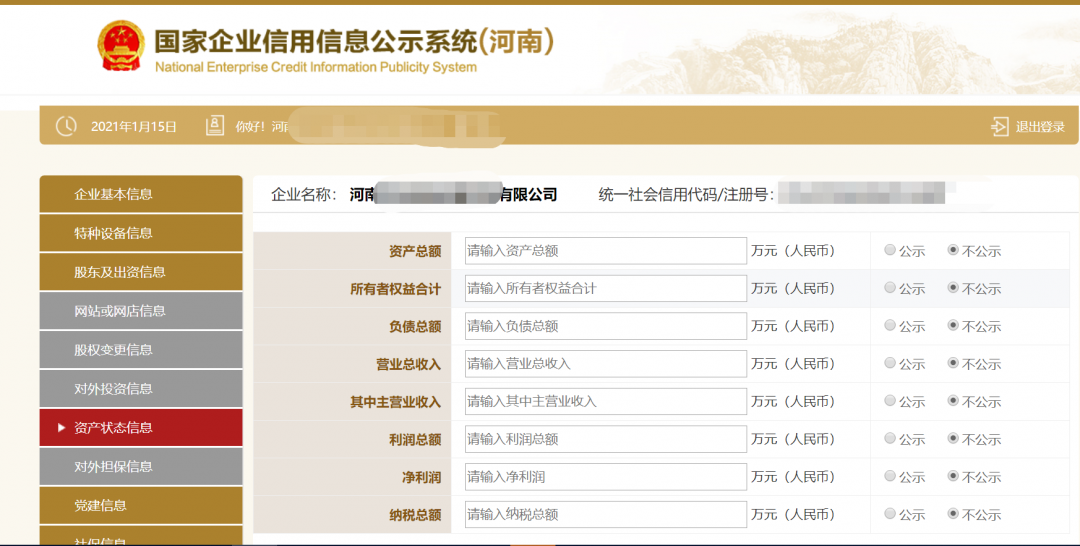The height and width of the screenshot is (546, 1080).
Task: Set 负债总额 to 公示
Action: pyautogui.click(x=890, y=325)
